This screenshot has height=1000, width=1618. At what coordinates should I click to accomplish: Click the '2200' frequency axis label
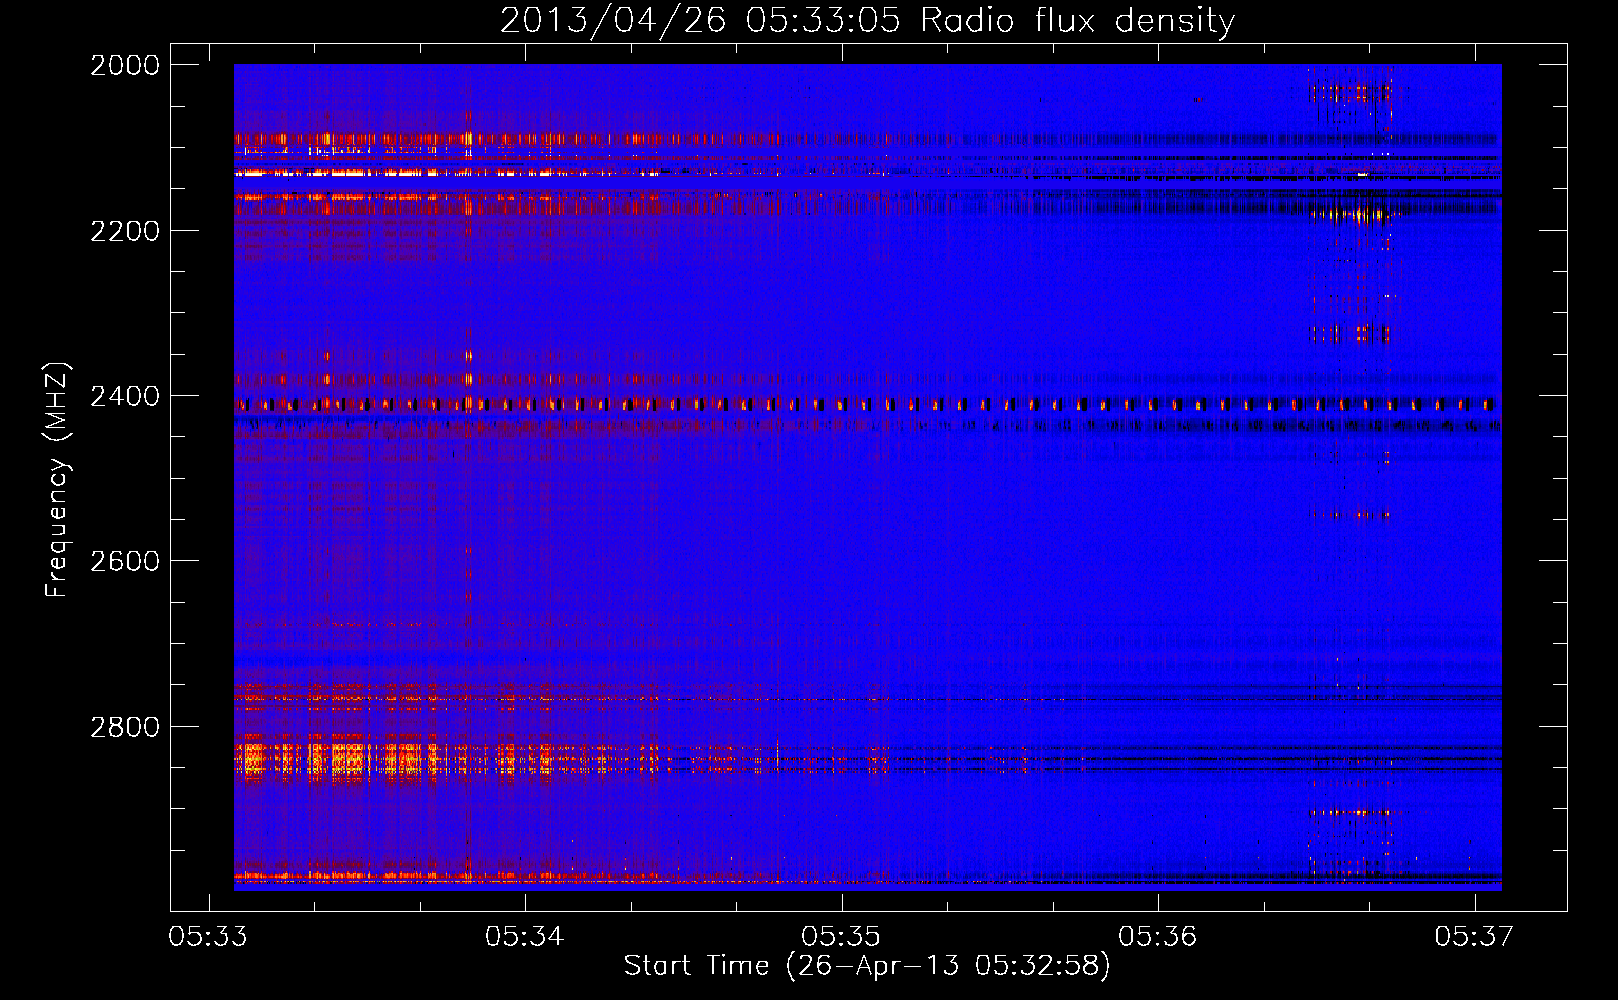coord(125,231)
